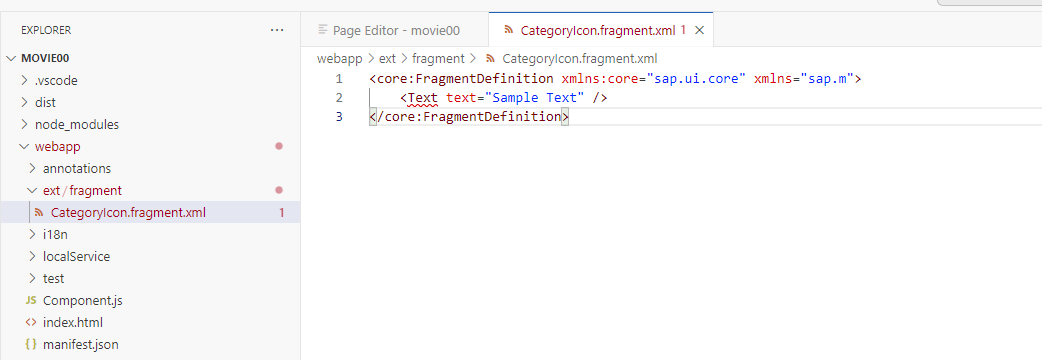
Task: Click the XML icon in the CategoryIcon tab
Action: pos(509,30)
